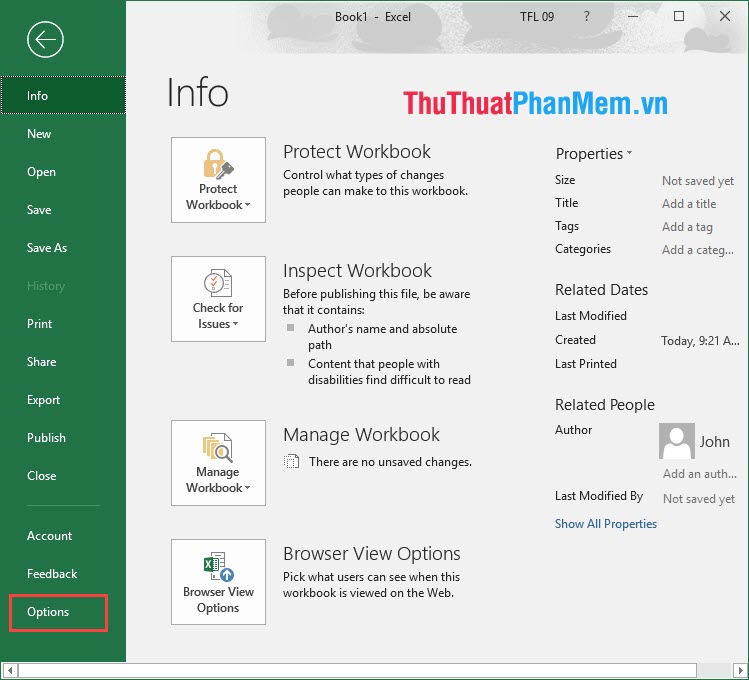This screenshot has width=749, height=680.
Task: Click the Protect Workbook heading text
Action: point(357,152)
